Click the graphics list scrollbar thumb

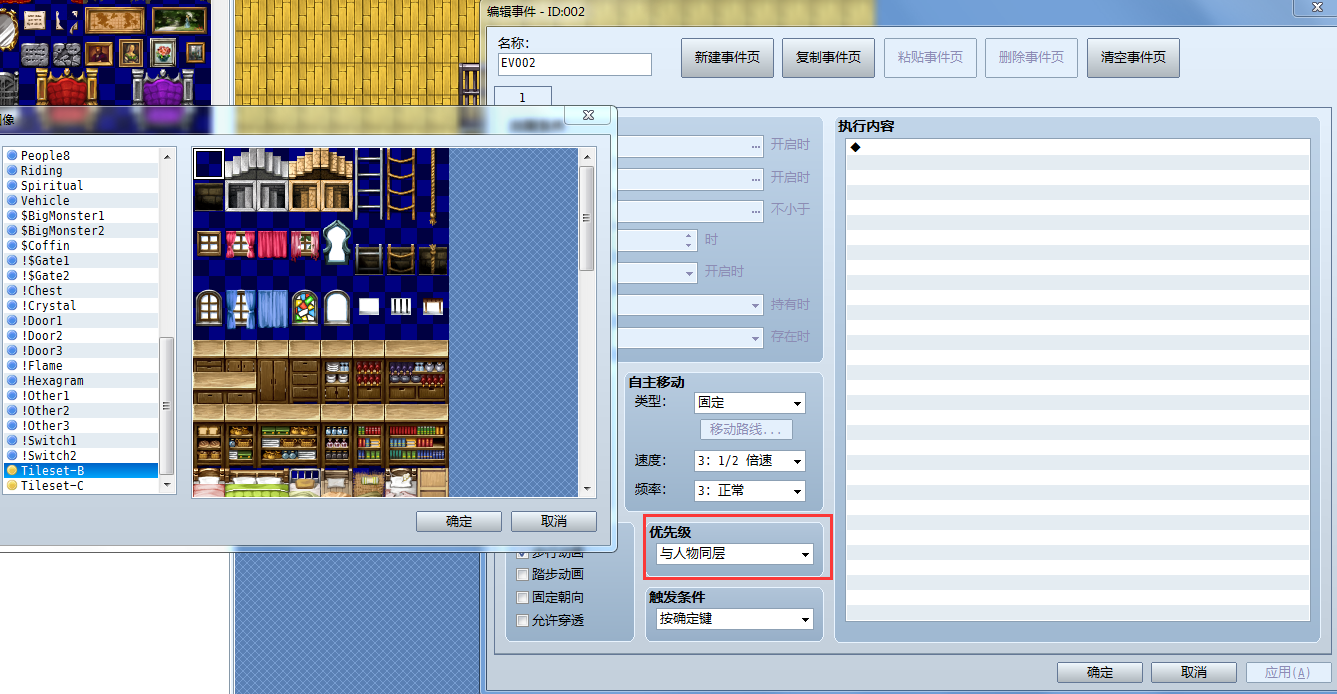tap(167, 405)
